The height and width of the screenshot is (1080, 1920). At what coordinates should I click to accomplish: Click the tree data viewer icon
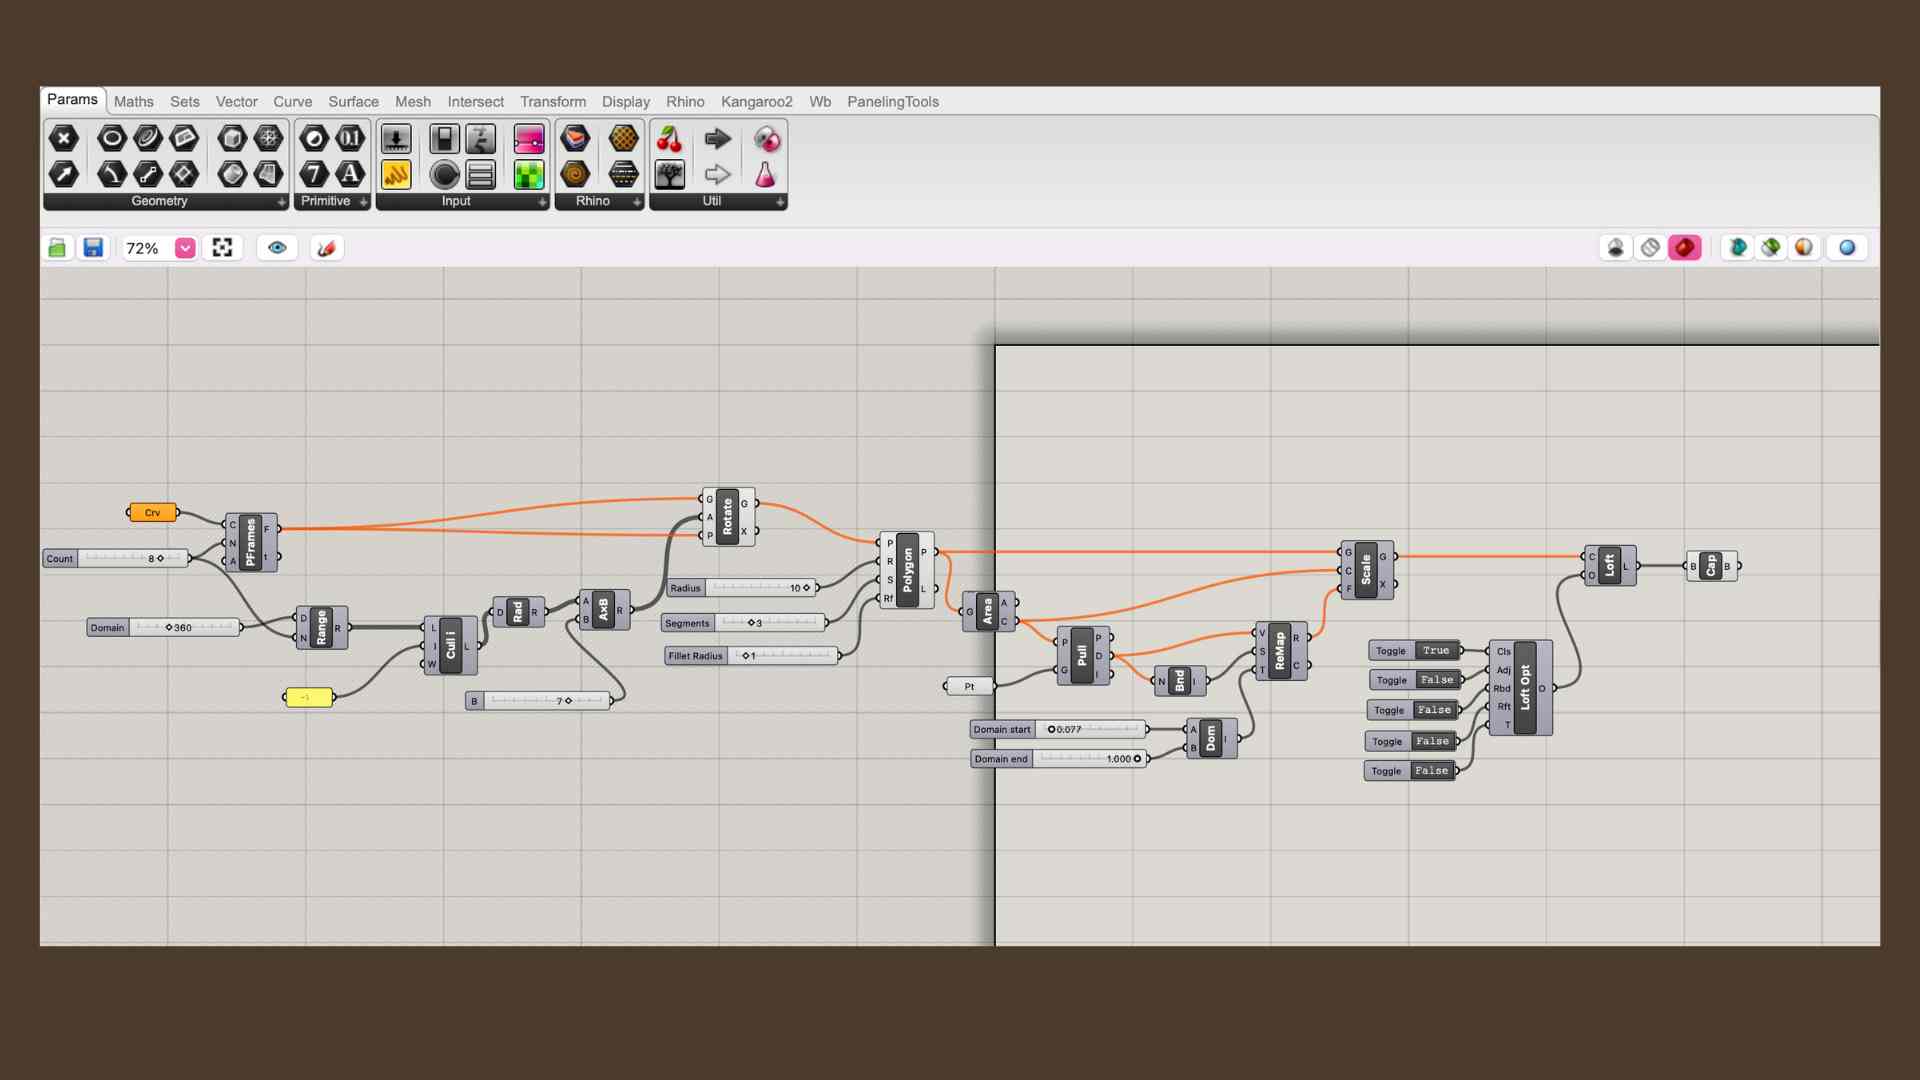pos(669,175)
